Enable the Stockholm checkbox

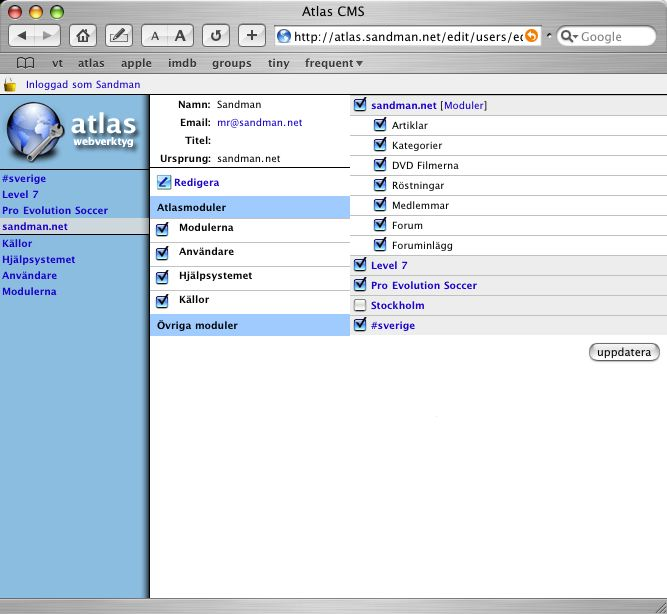360,305
